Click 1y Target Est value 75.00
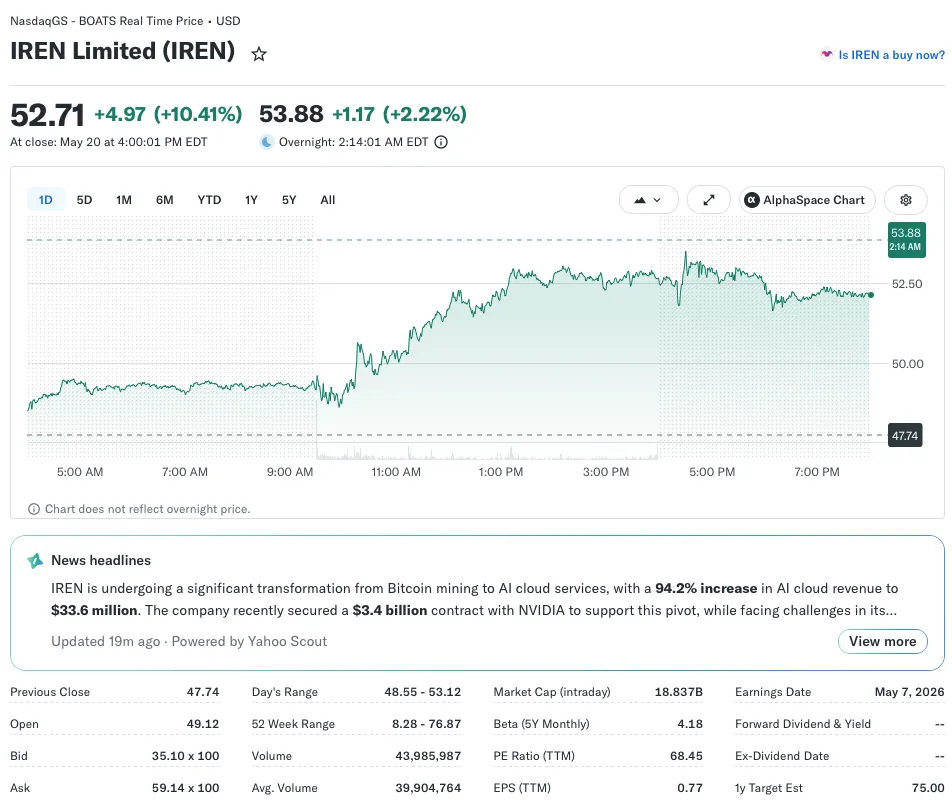Image resolution: width=952 pixels, height=812 pixels. pos(928,788)
